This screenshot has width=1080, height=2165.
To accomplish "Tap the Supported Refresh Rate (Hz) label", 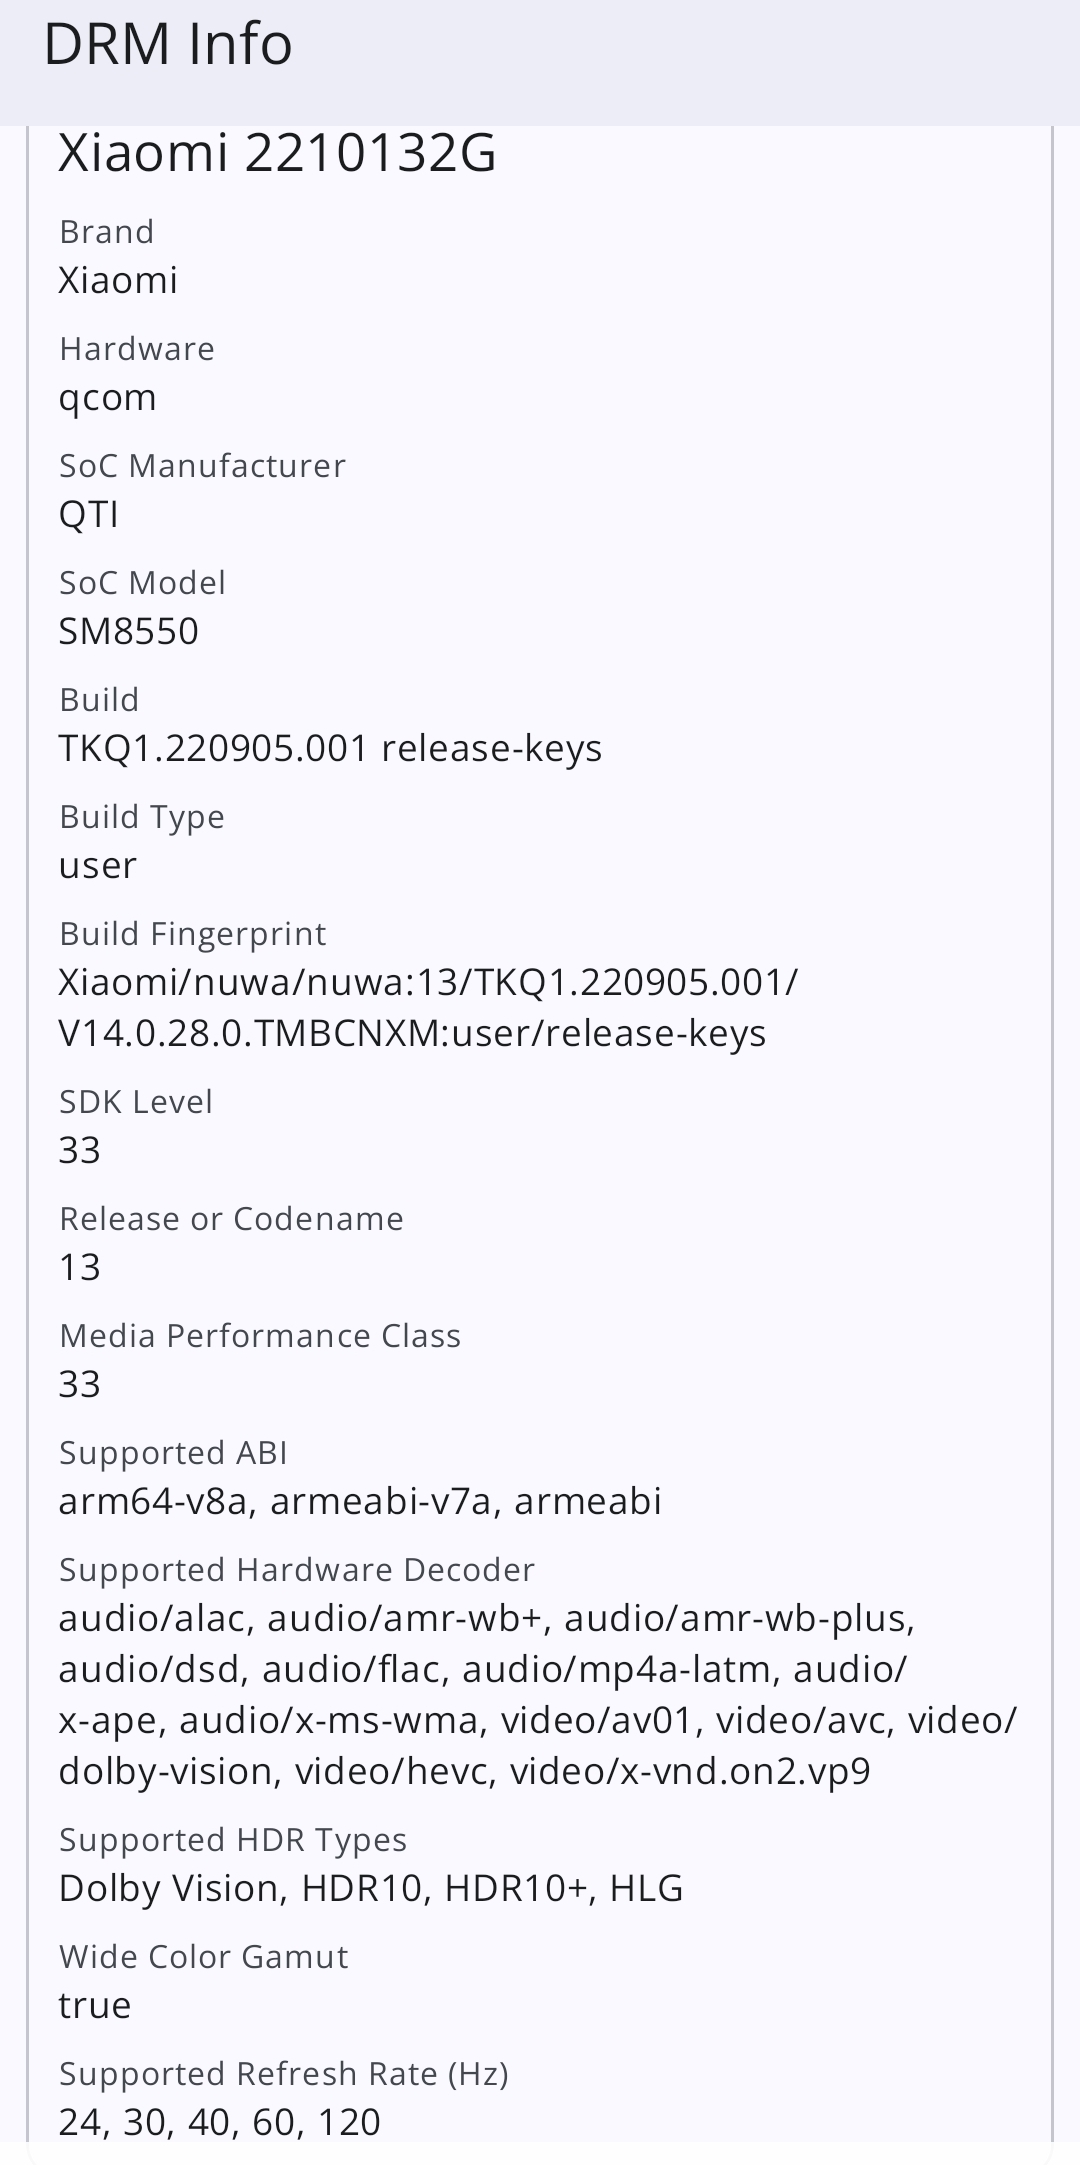I will (284, 2074).
